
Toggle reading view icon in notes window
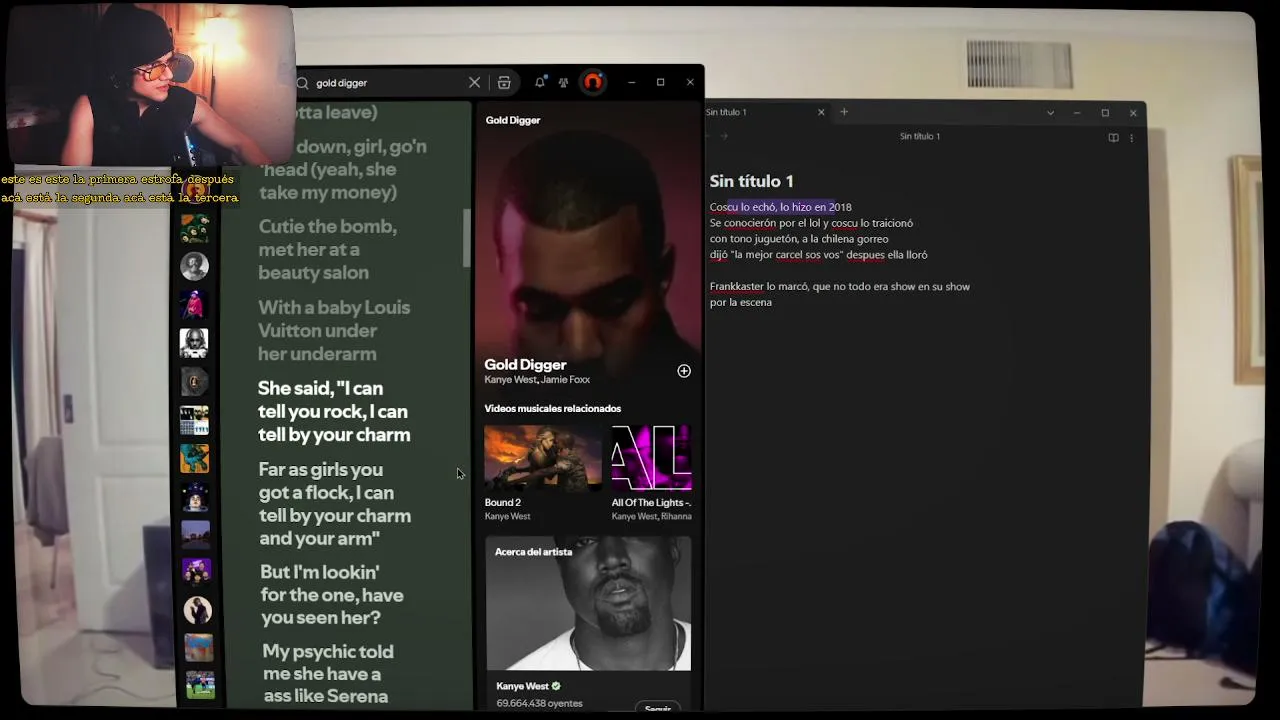(1113, 138)
